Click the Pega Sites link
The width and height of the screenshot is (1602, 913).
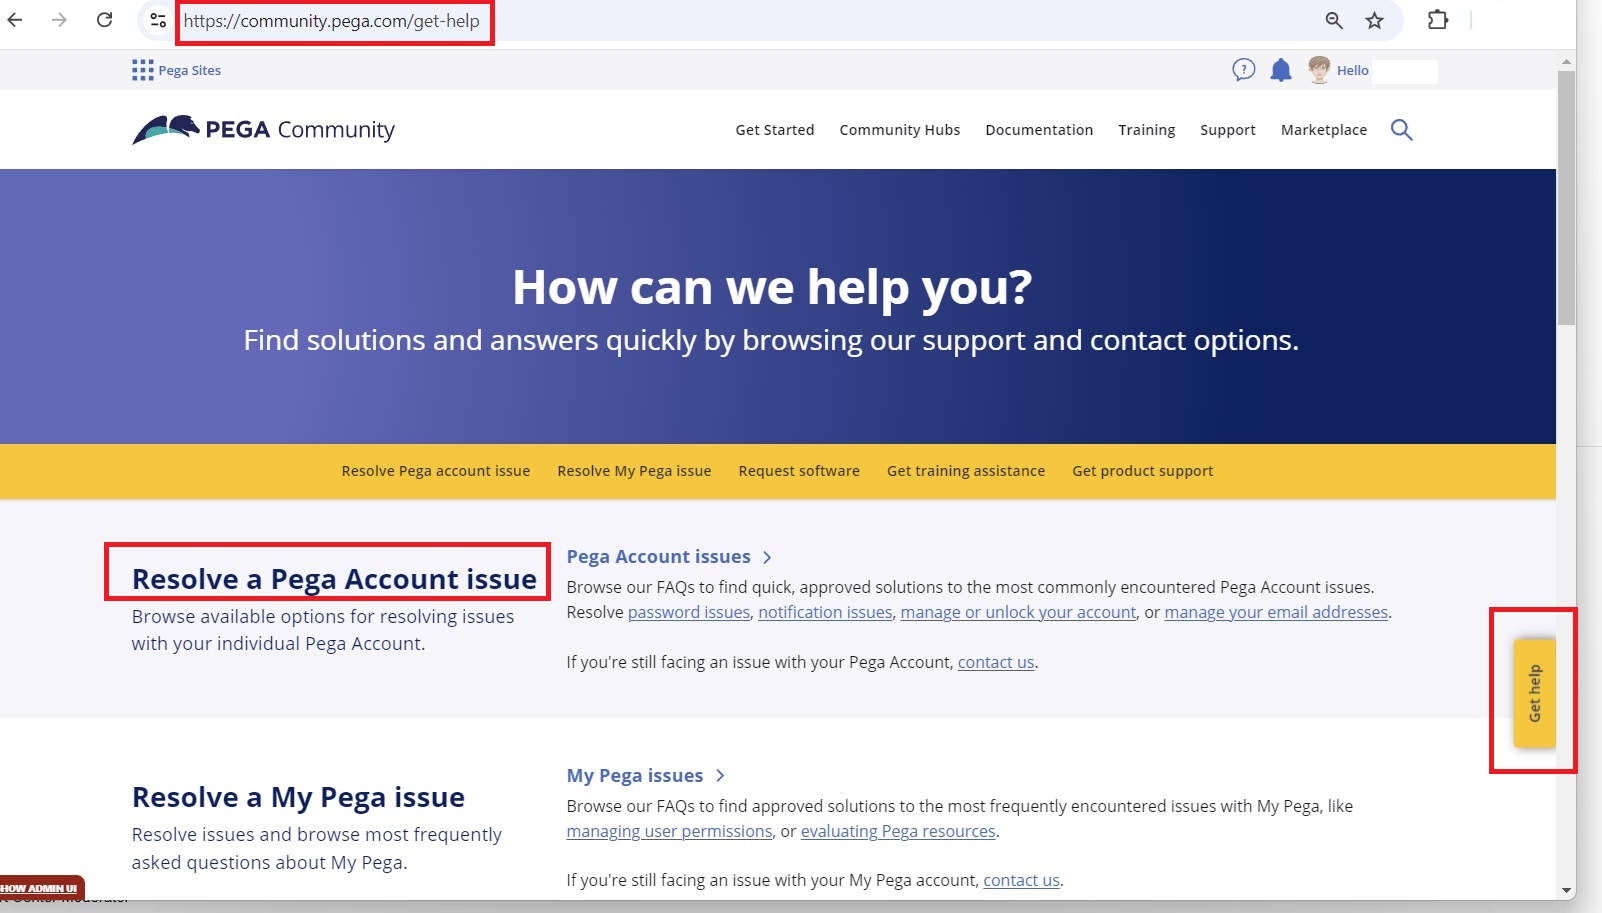[190, 70]
